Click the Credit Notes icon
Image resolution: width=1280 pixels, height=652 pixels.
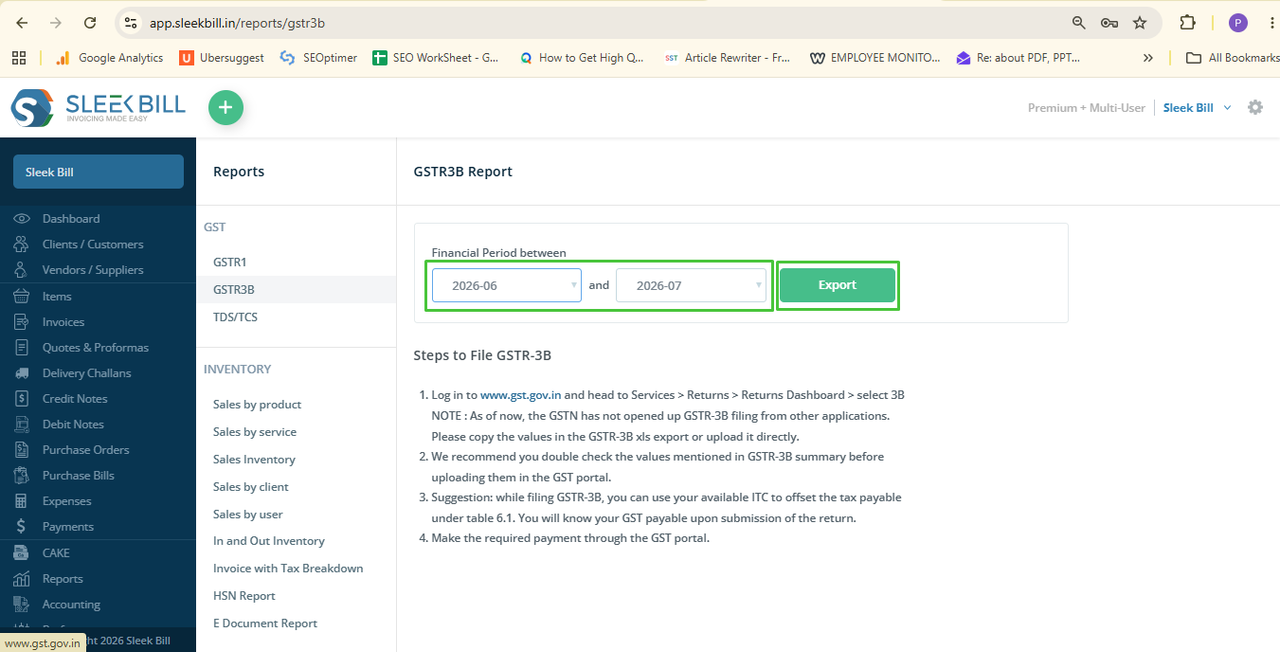(21, 398)
